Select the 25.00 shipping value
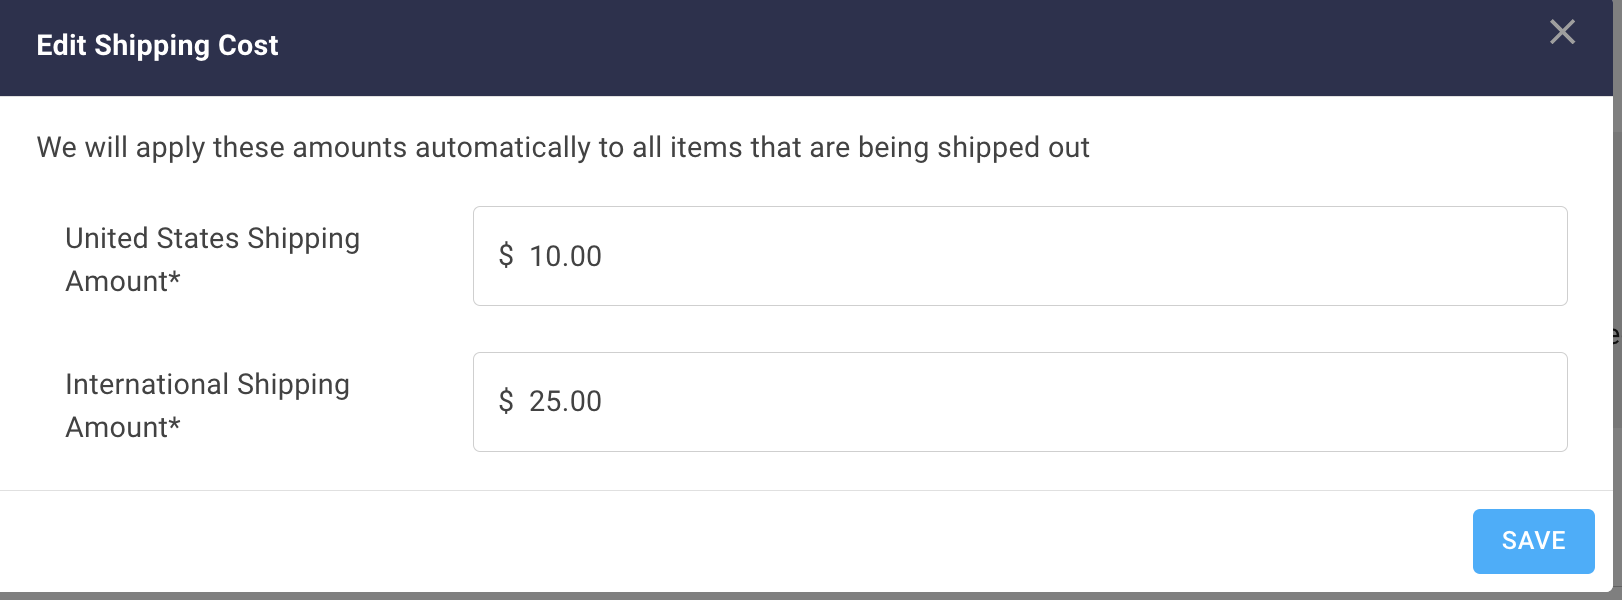This screenshot has height=600, width=1622. (565, 402)
